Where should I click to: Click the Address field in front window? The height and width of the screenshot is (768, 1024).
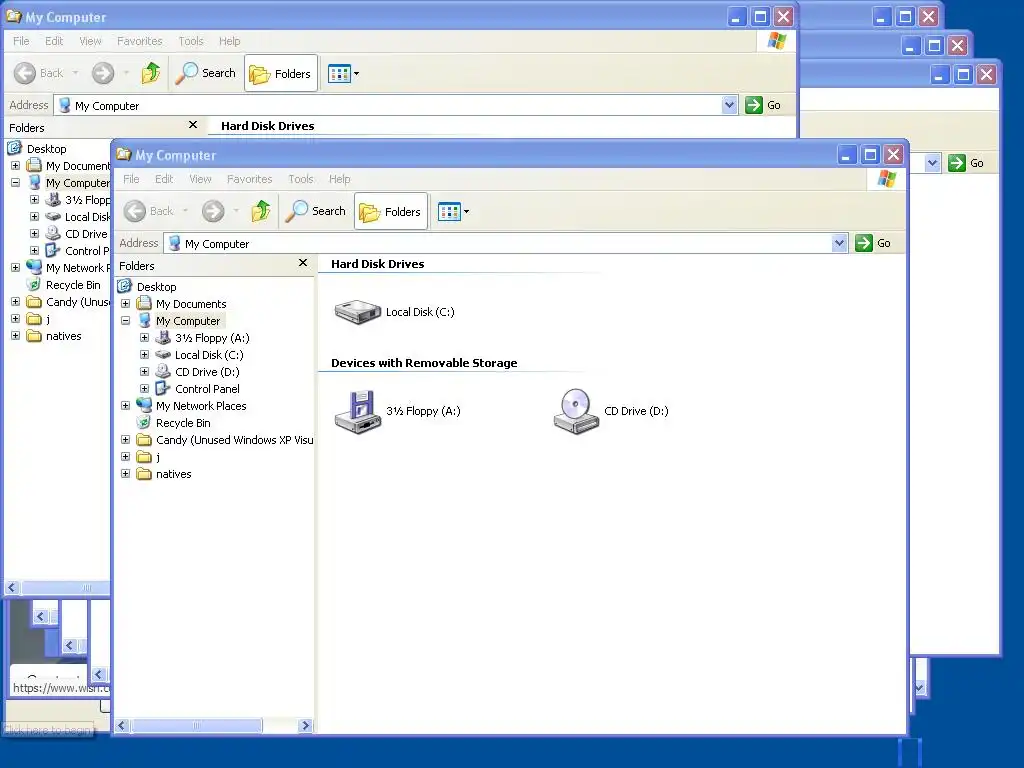click(x=505, y=244)
